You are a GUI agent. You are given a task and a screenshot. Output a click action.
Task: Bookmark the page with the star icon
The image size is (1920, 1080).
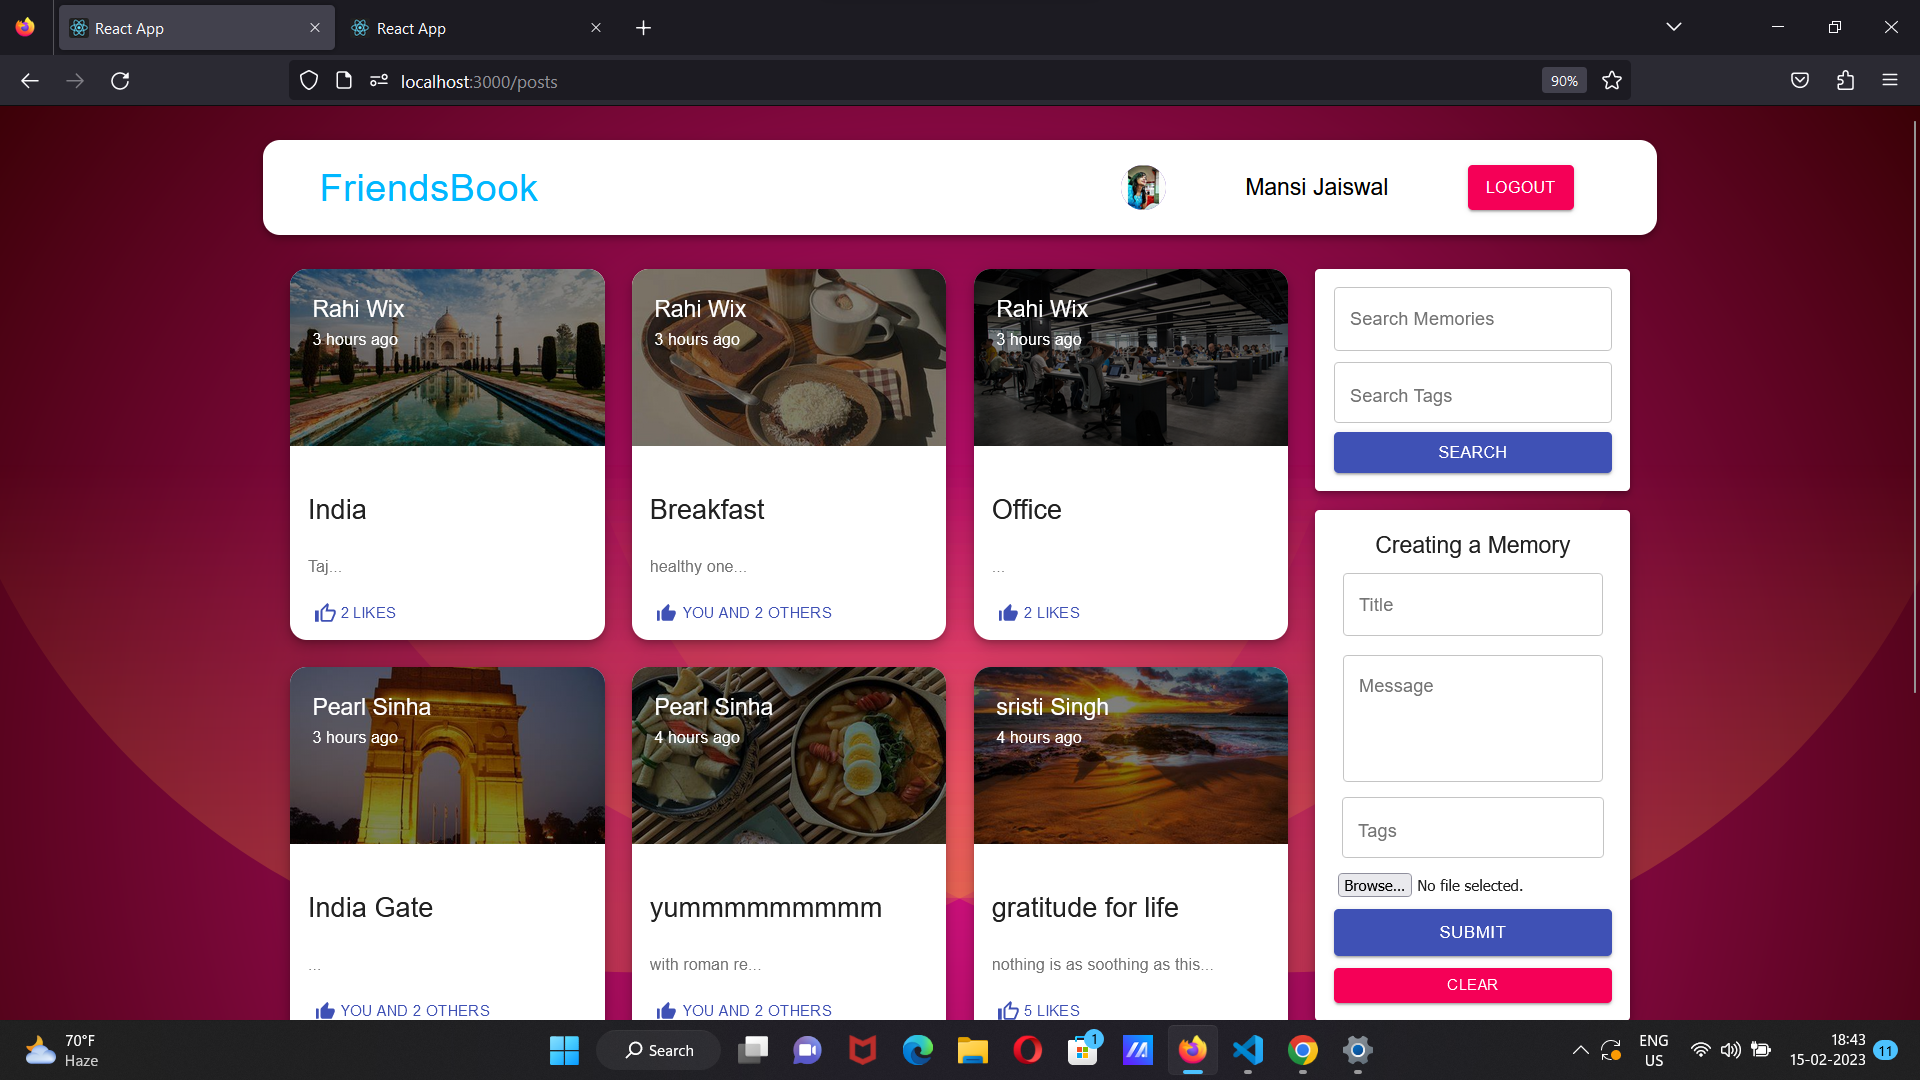click(1611, 80)
